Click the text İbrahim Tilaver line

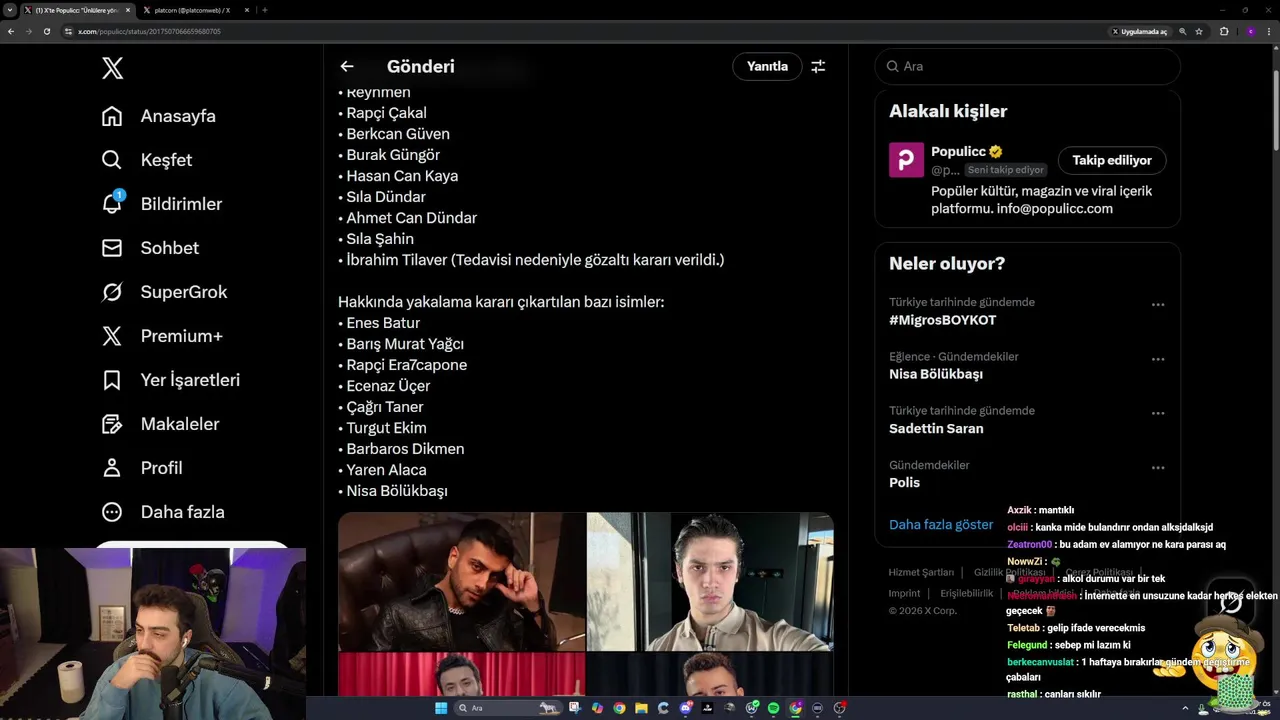[x=535, y=260]
